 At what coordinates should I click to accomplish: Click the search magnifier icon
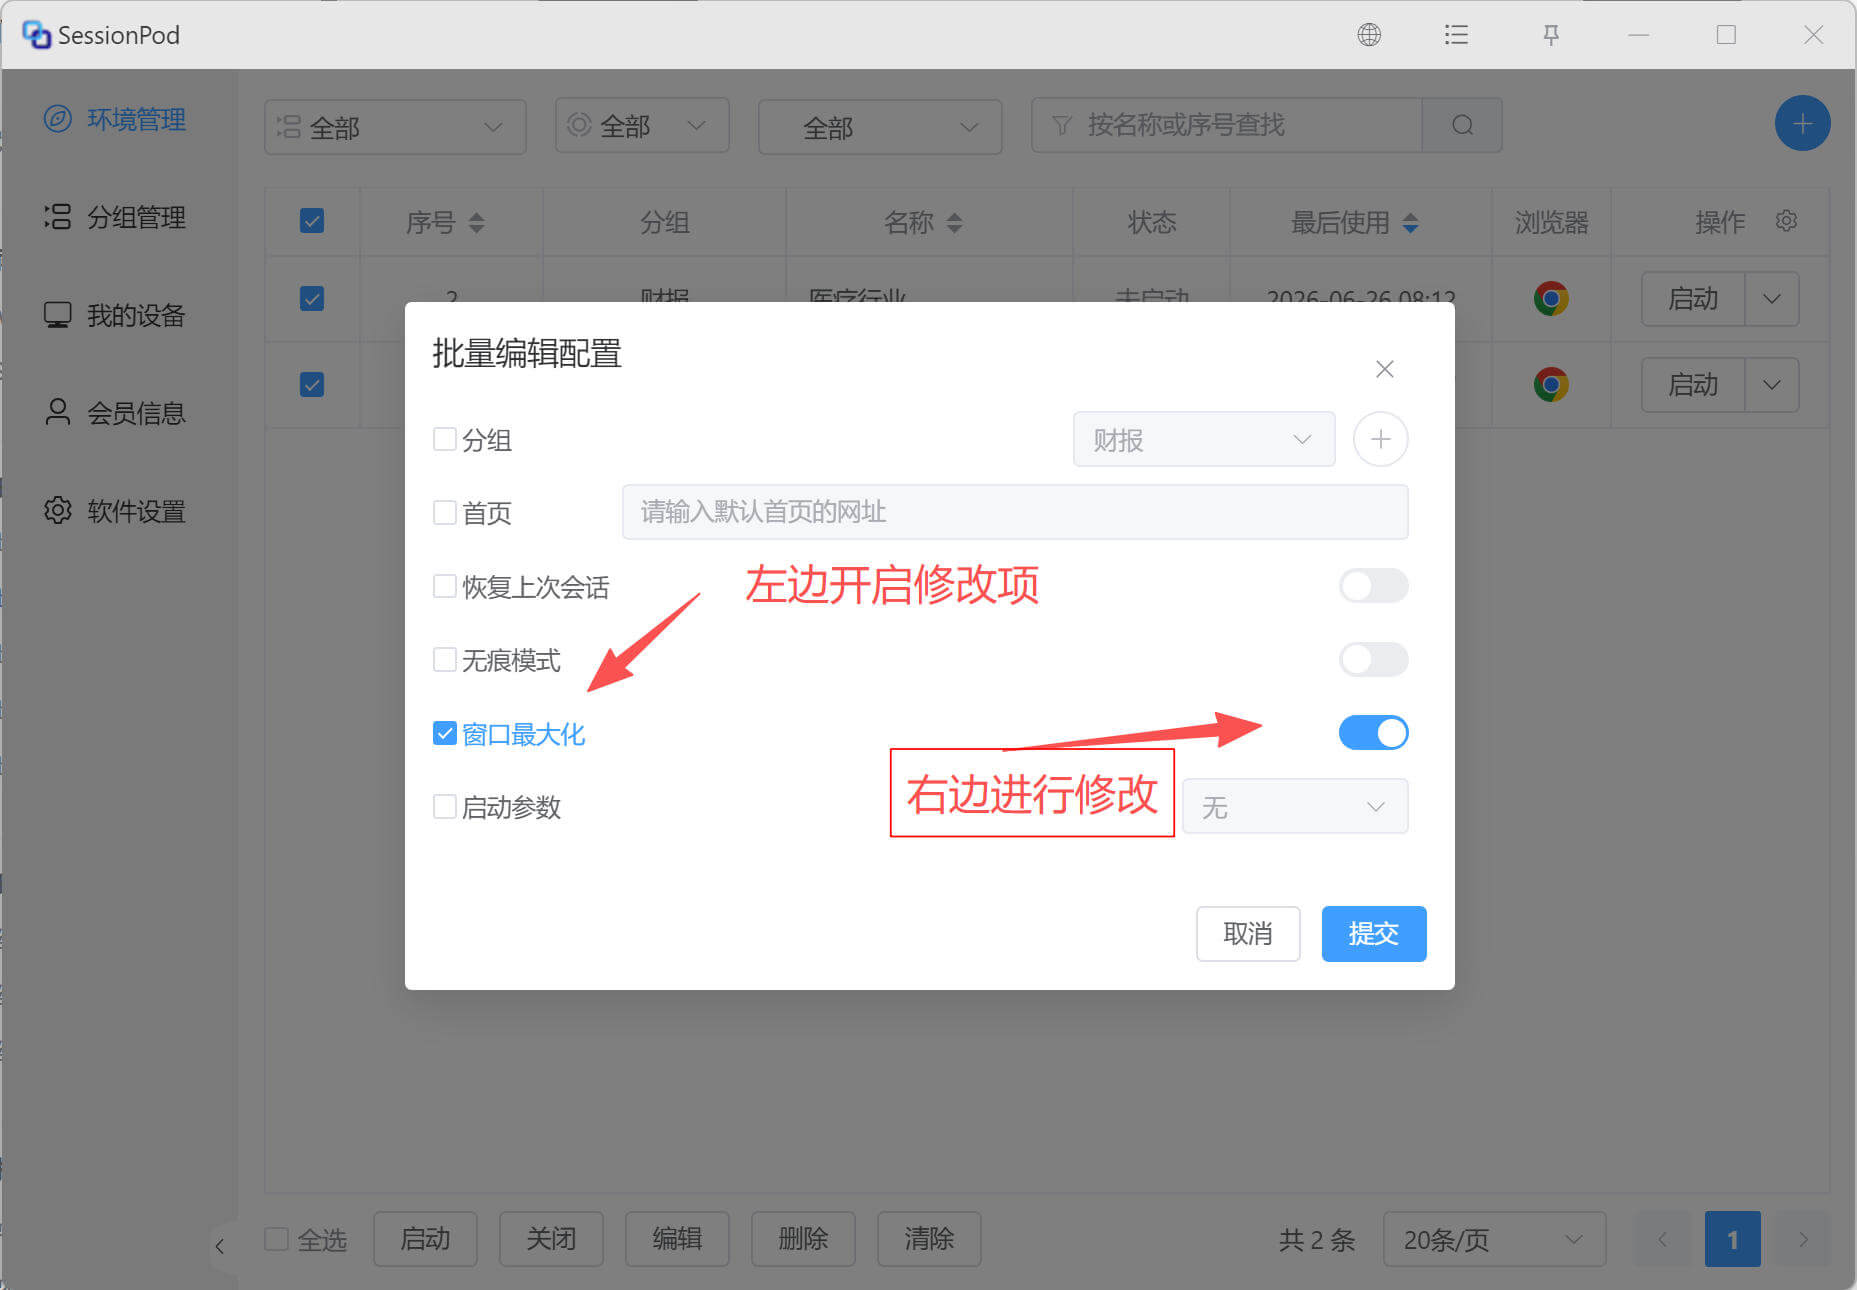pos(1462,125)
